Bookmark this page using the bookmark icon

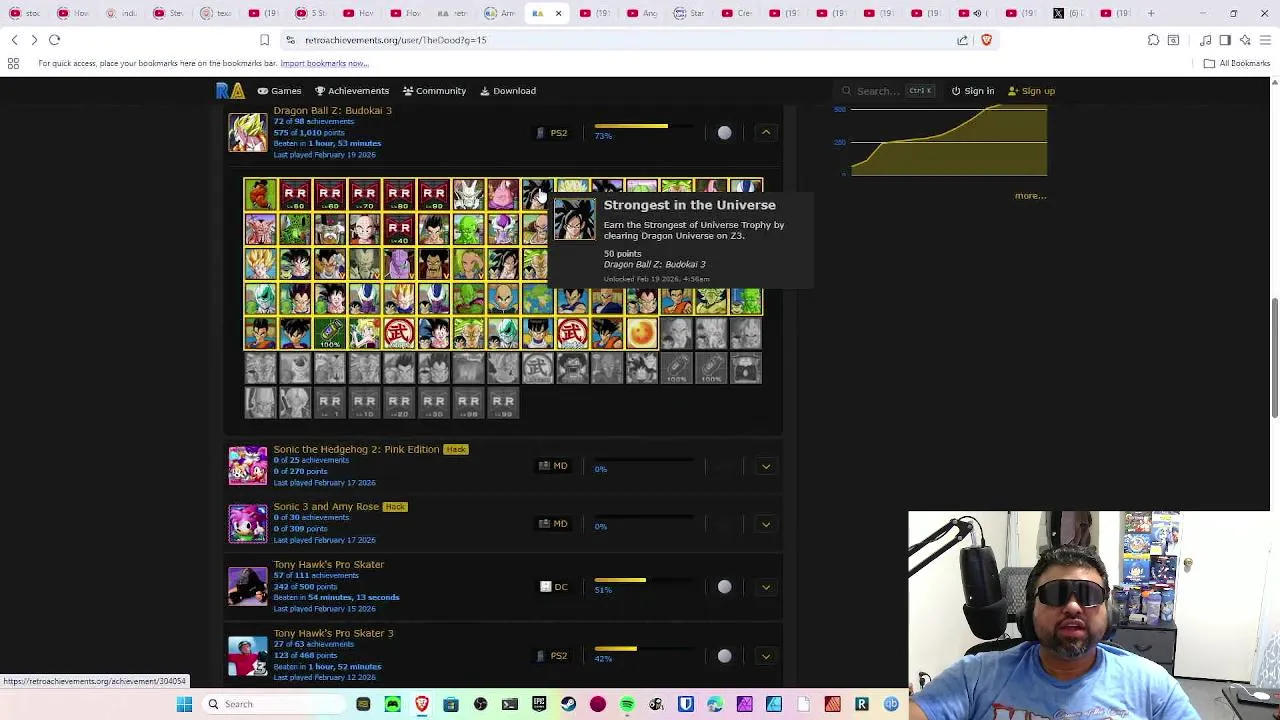tap(264, 40)
